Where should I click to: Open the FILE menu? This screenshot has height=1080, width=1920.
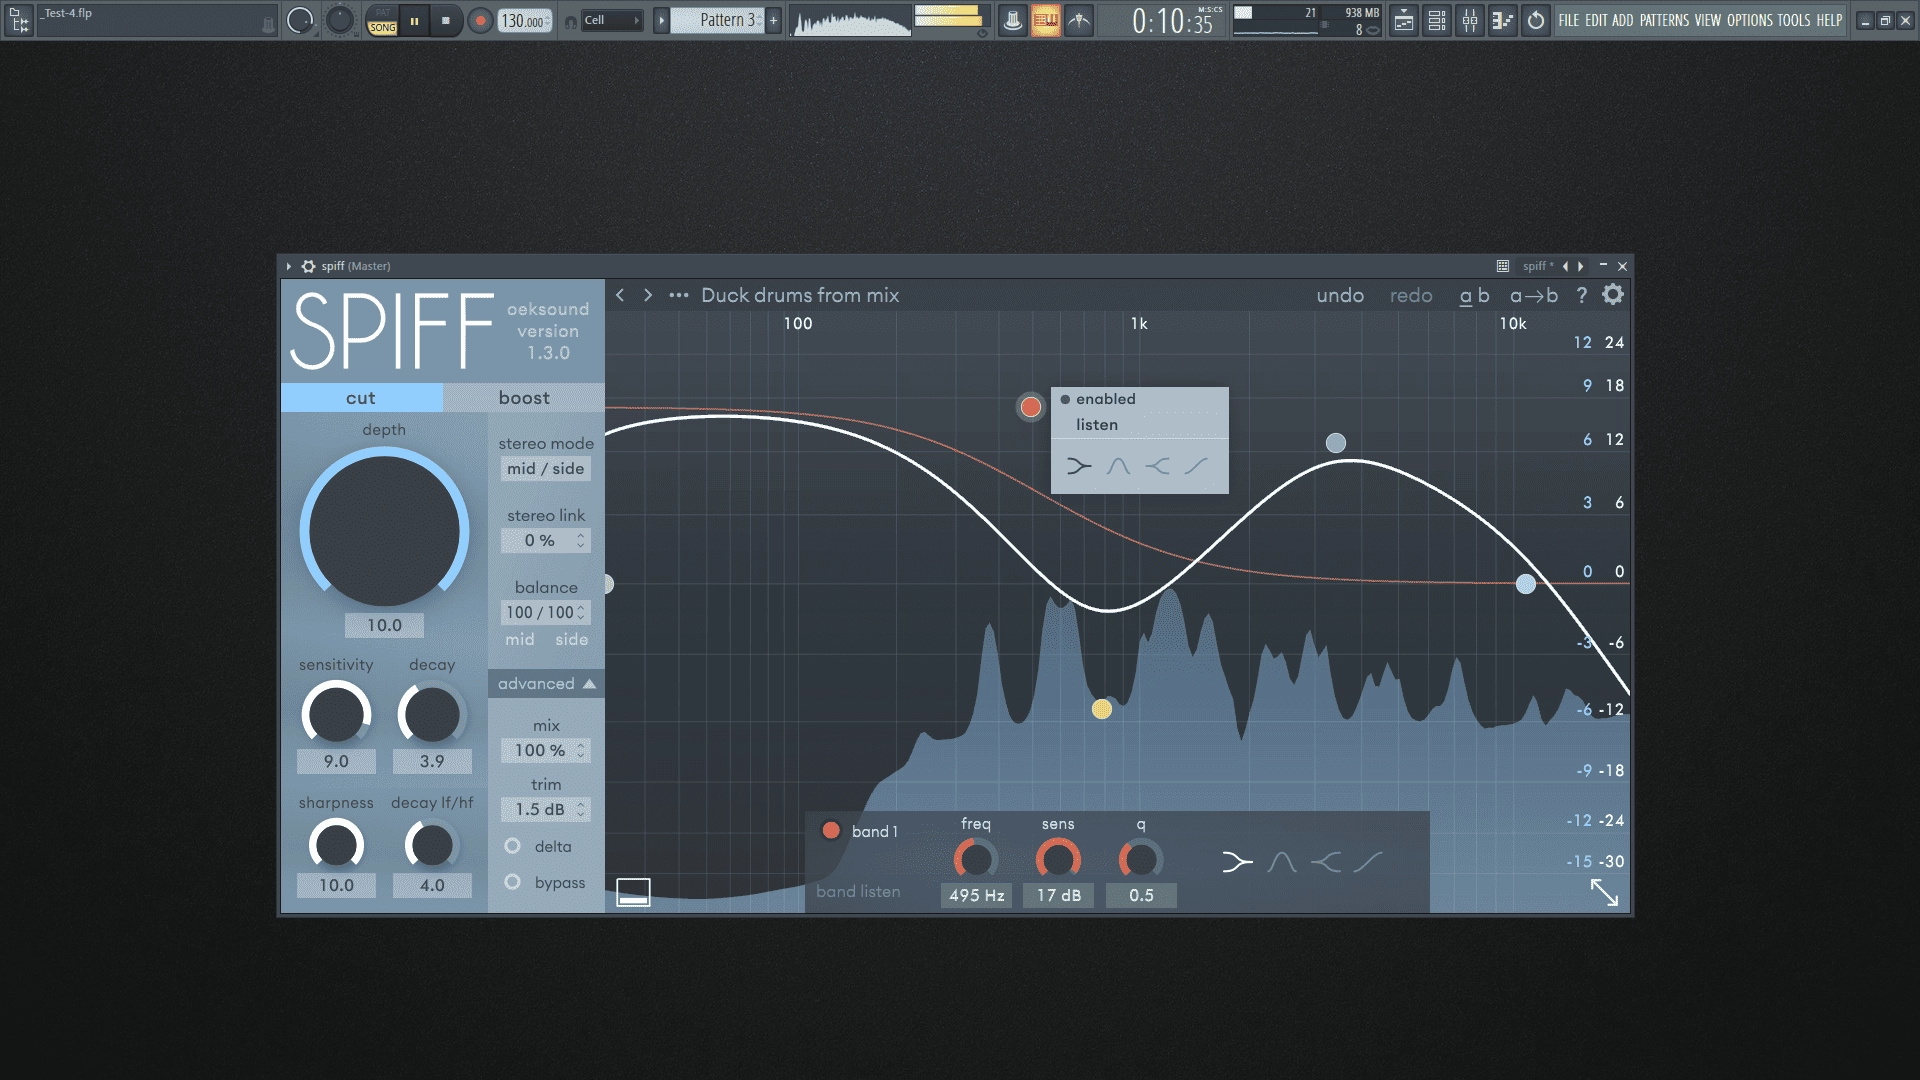[x=1568, y=20]
